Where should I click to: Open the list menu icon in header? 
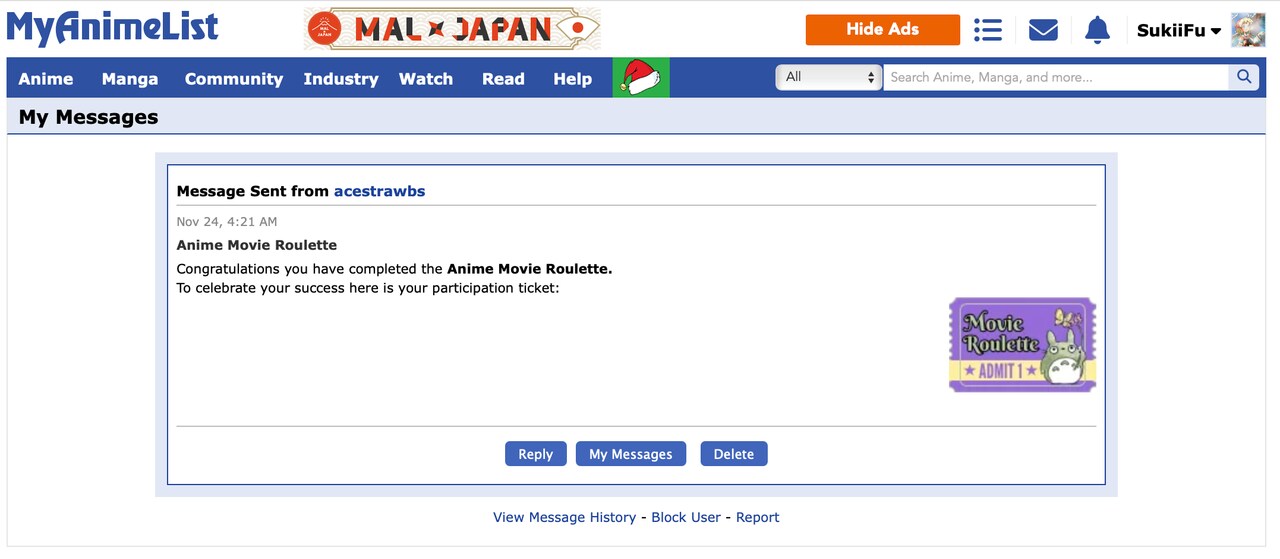point(988,30)
